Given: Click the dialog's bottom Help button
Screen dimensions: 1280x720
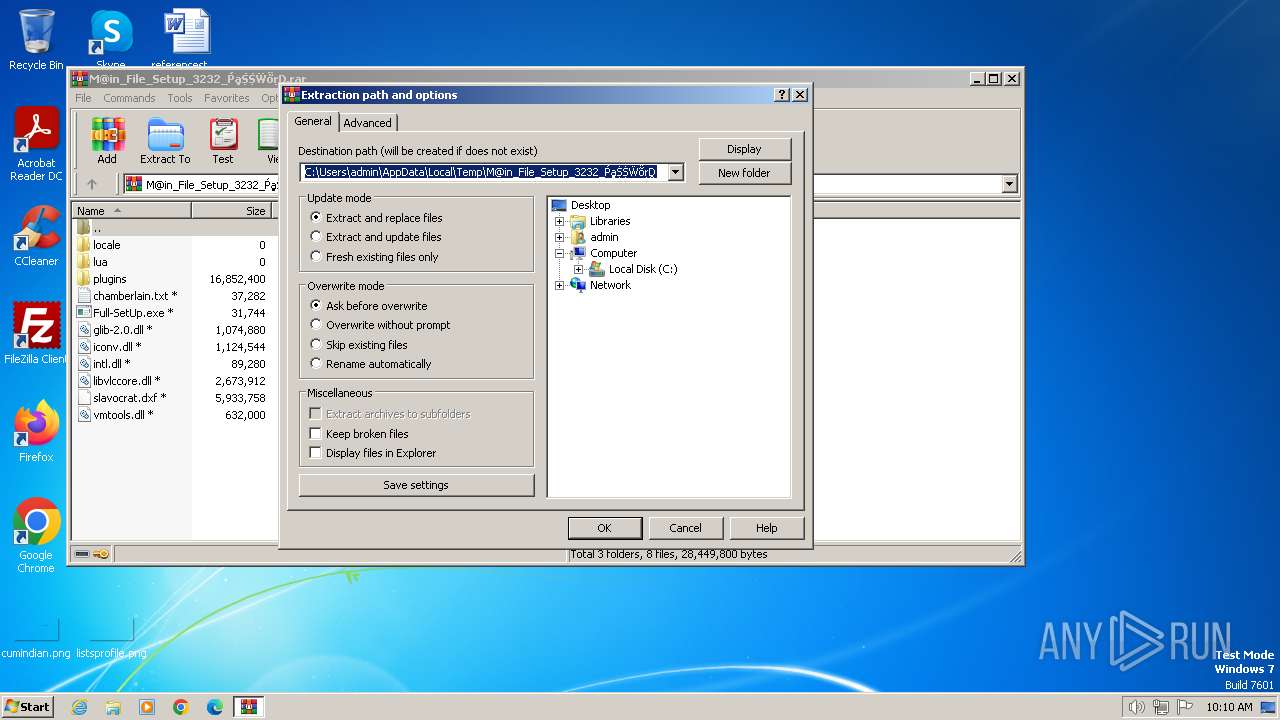Looking at the screenshot, I should pyautogui.click(x=766, y=528).
